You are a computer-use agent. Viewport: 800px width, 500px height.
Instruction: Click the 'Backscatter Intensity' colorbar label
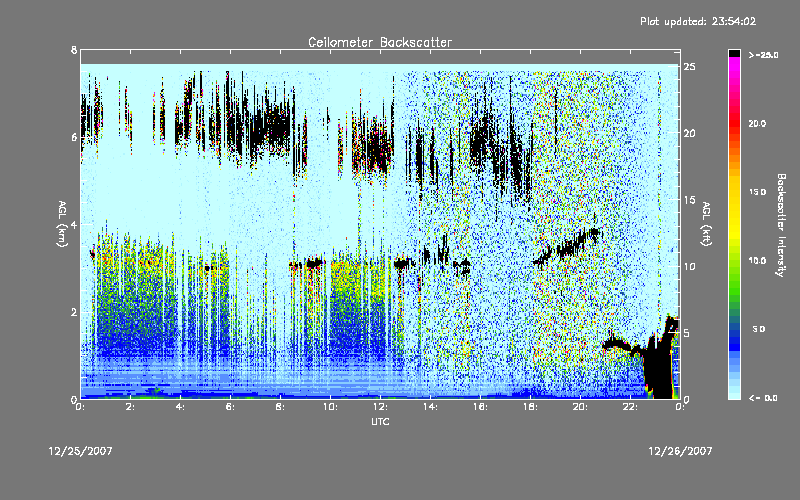click(x=781, y=225)
